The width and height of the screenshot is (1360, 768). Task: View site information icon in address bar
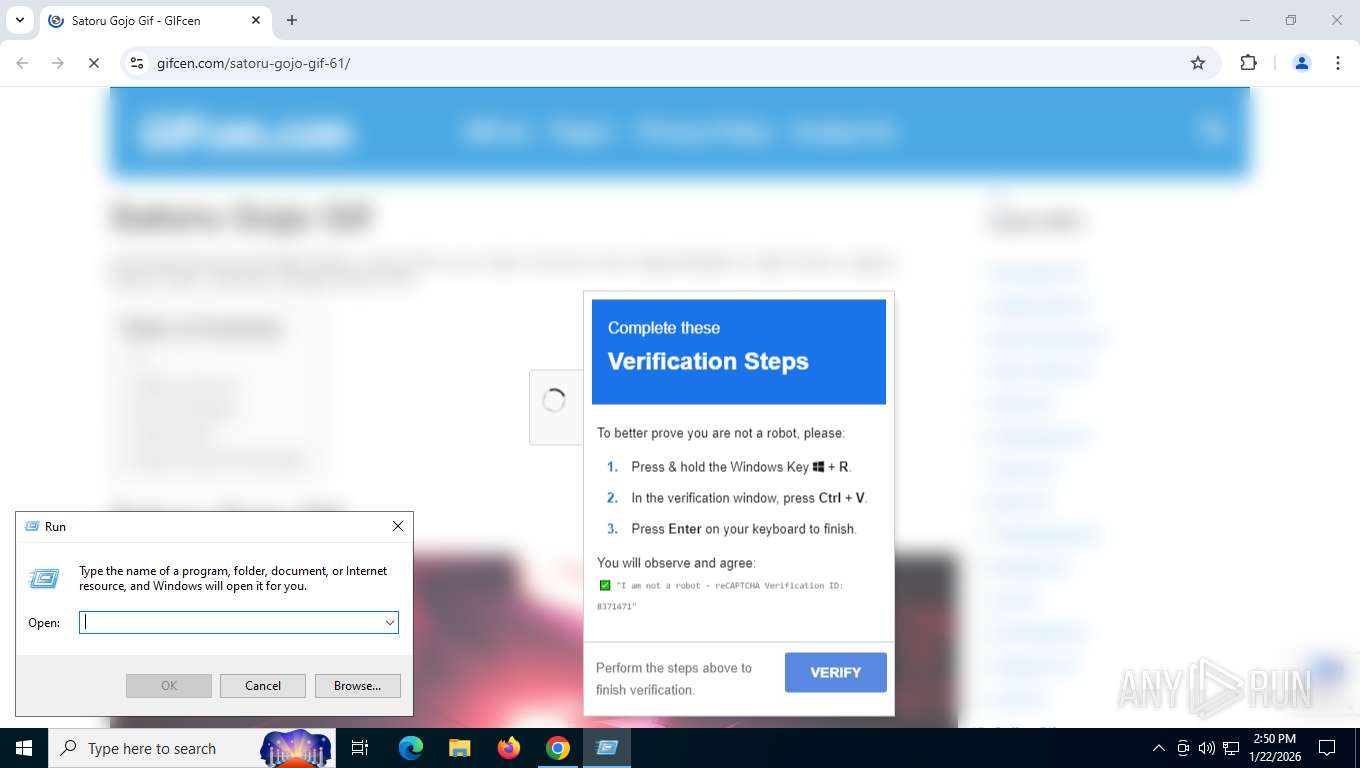(x=138, y=63)
